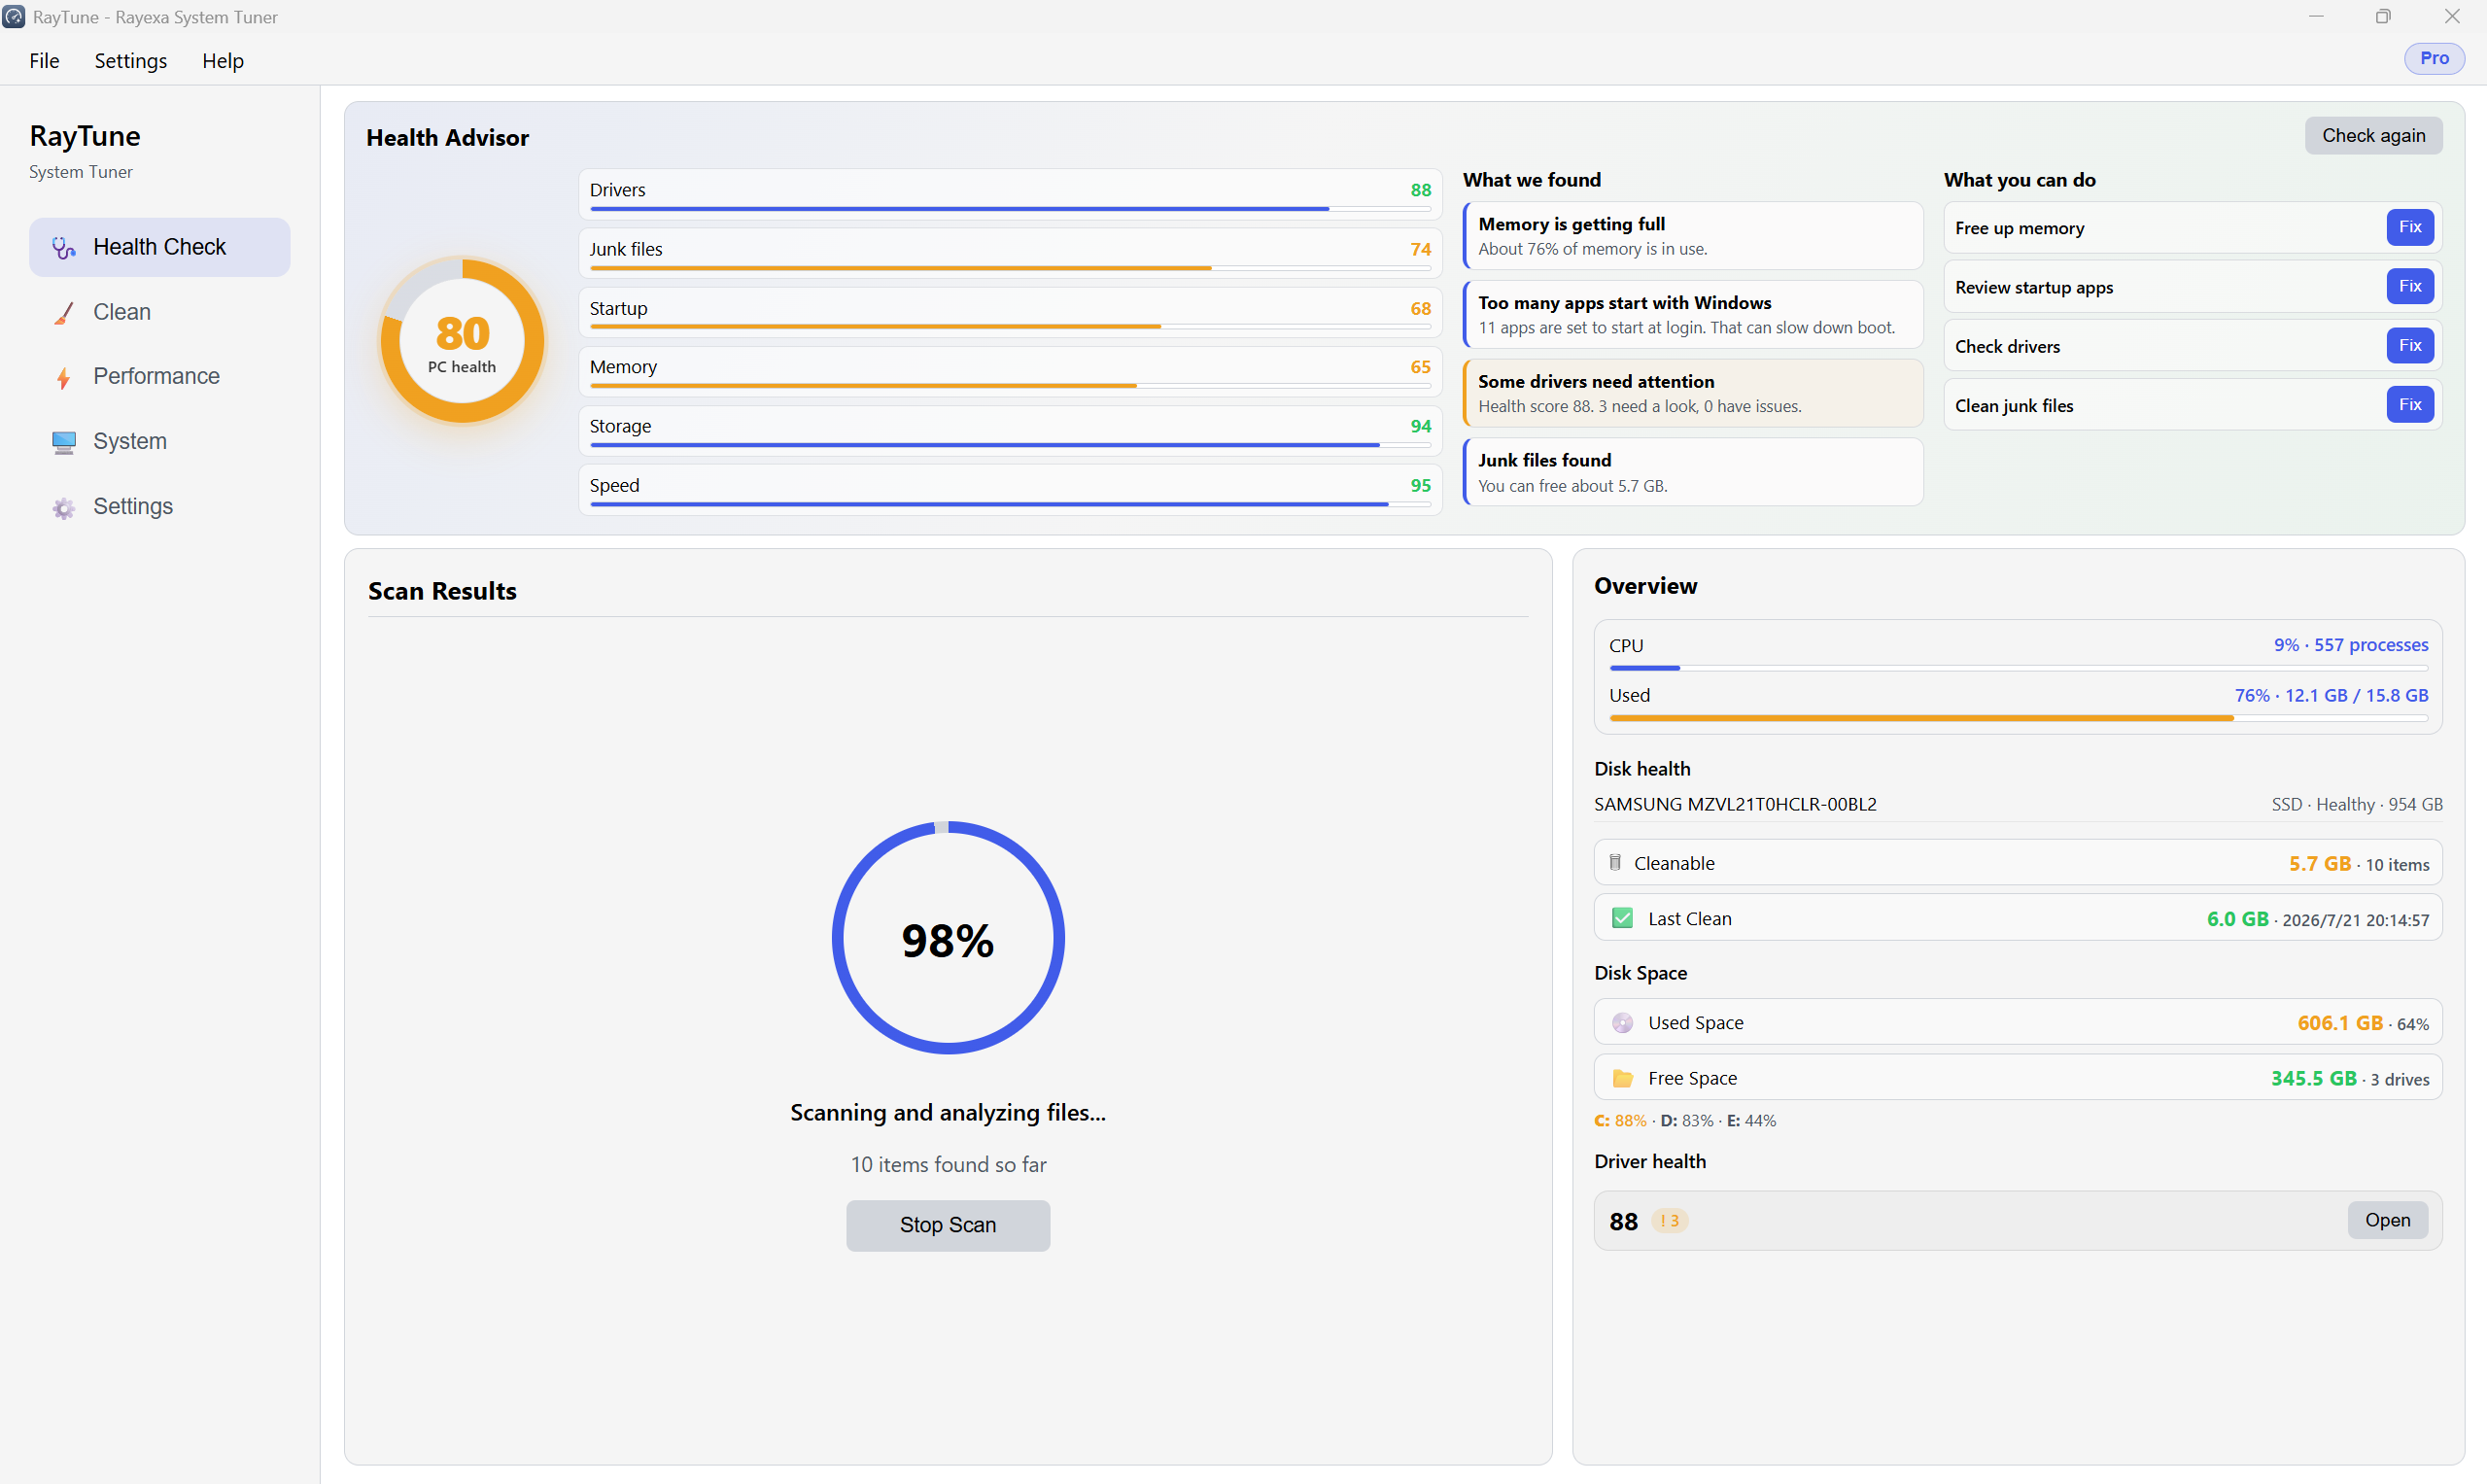Viewport: 2487px width, 1484px height.
Task: Click the 98% scan progress circle
Action: [x=947, y=937]
